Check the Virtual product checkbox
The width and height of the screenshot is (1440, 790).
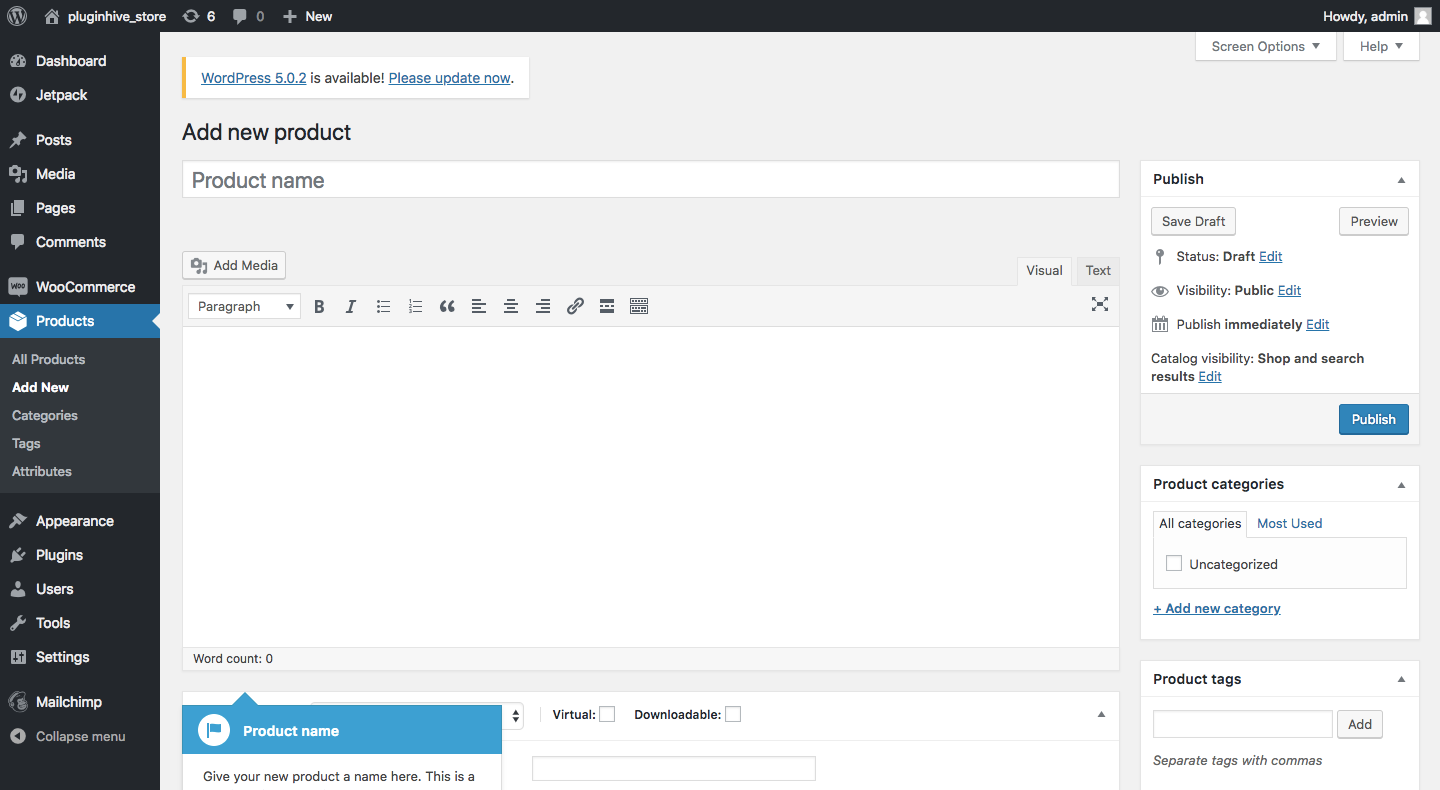607,714
